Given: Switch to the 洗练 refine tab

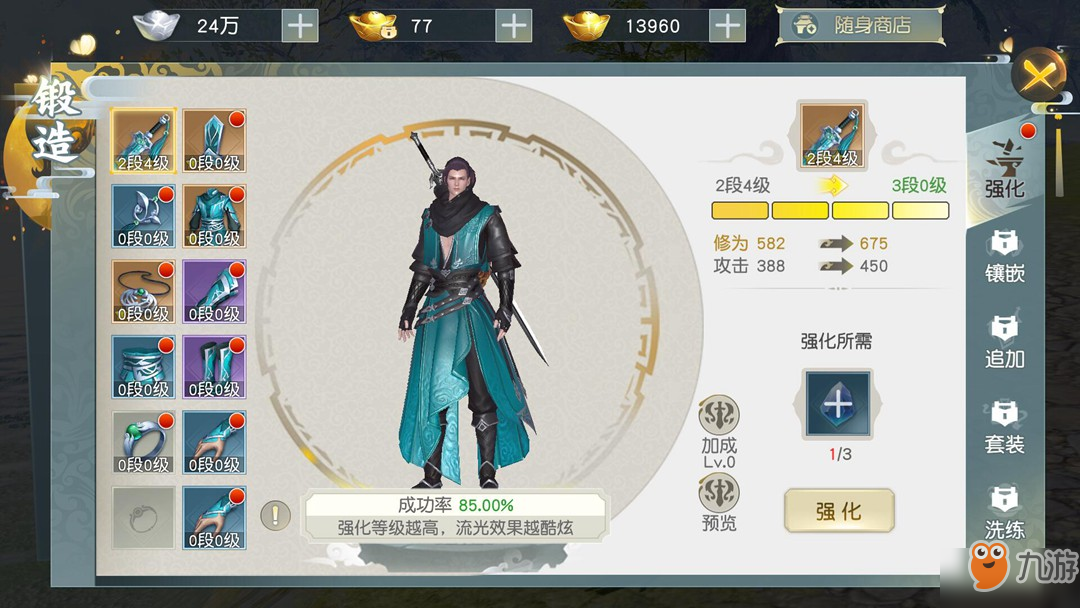Looking at the screenshot, I should coord(1004,514).
